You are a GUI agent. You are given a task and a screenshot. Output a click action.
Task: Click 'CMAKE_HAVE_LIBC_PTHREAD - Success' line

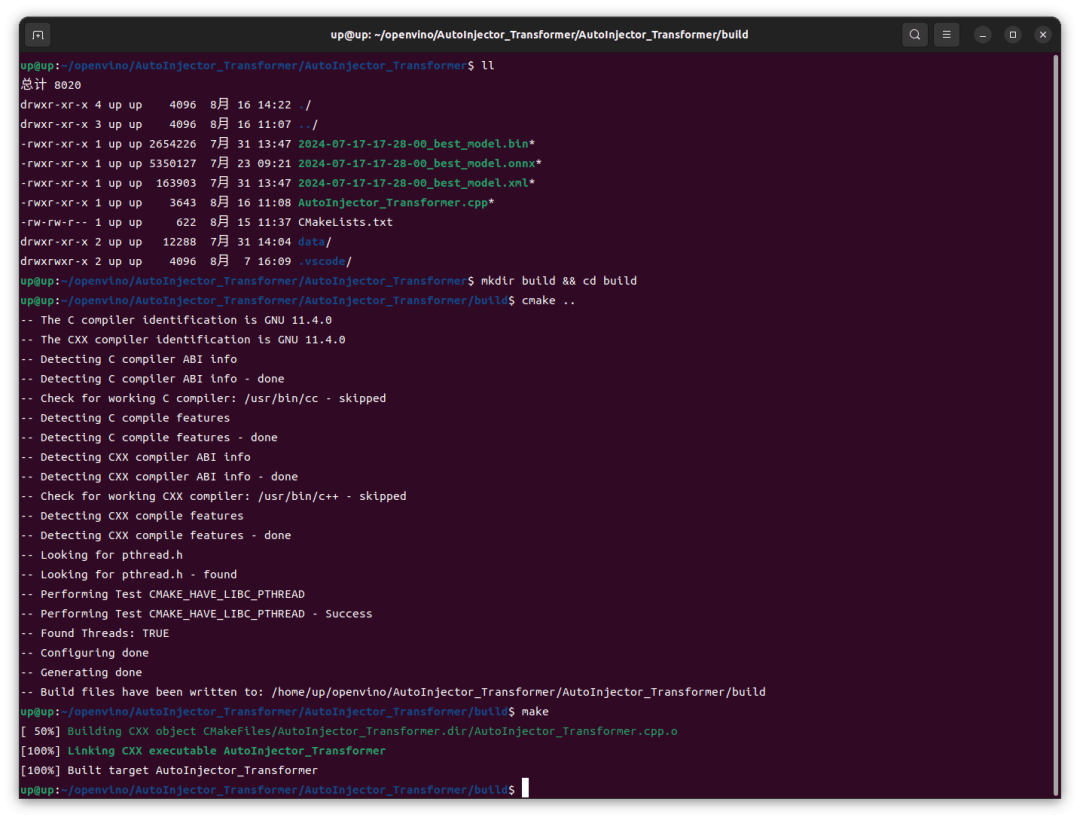click(196, 614)
